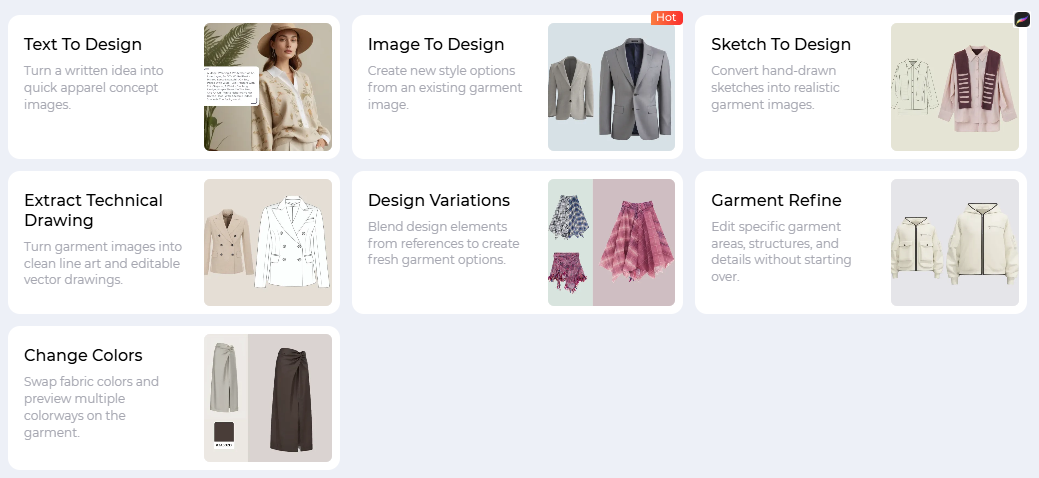Viewport: 1039px width, 478px height.
Task: Click the gray blazers preview thumbnail
Action: (x=611, y=87)
